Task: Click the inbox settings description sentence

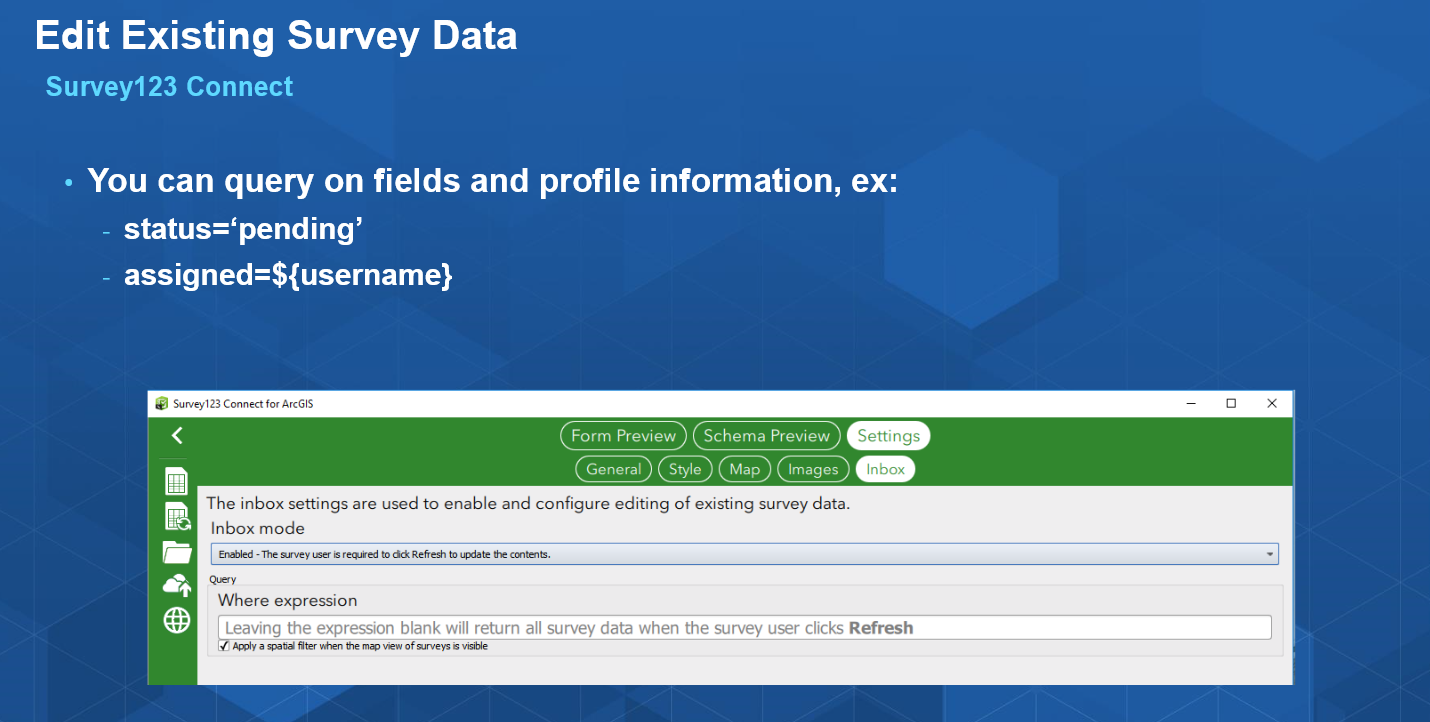Action: tap(528, 504)
